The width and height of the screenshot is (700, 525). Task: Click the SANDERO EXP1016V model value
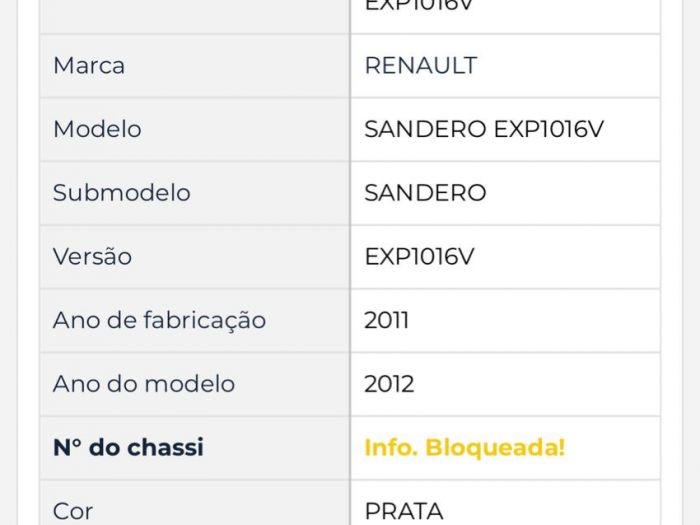[x=484, y=130]
